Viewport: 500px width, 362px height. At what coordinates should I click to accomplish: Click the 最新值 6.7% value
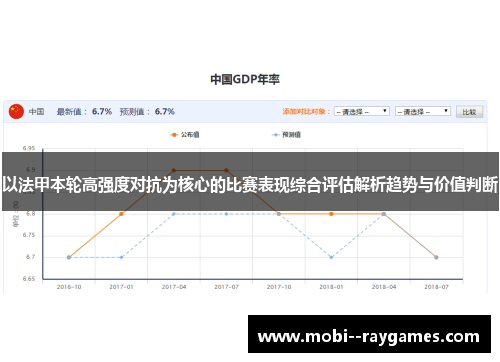tap(102, 111)
